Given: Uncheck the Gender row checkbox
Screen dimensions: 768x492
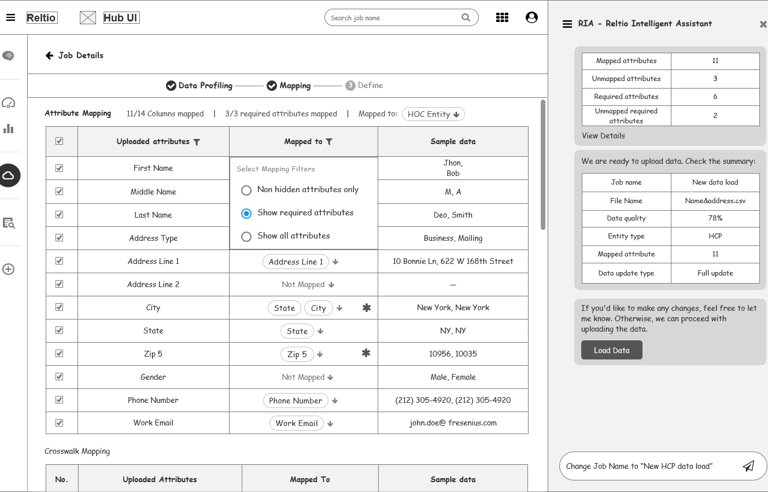Looking at the screenshot, I should click(x=59, y=377).
